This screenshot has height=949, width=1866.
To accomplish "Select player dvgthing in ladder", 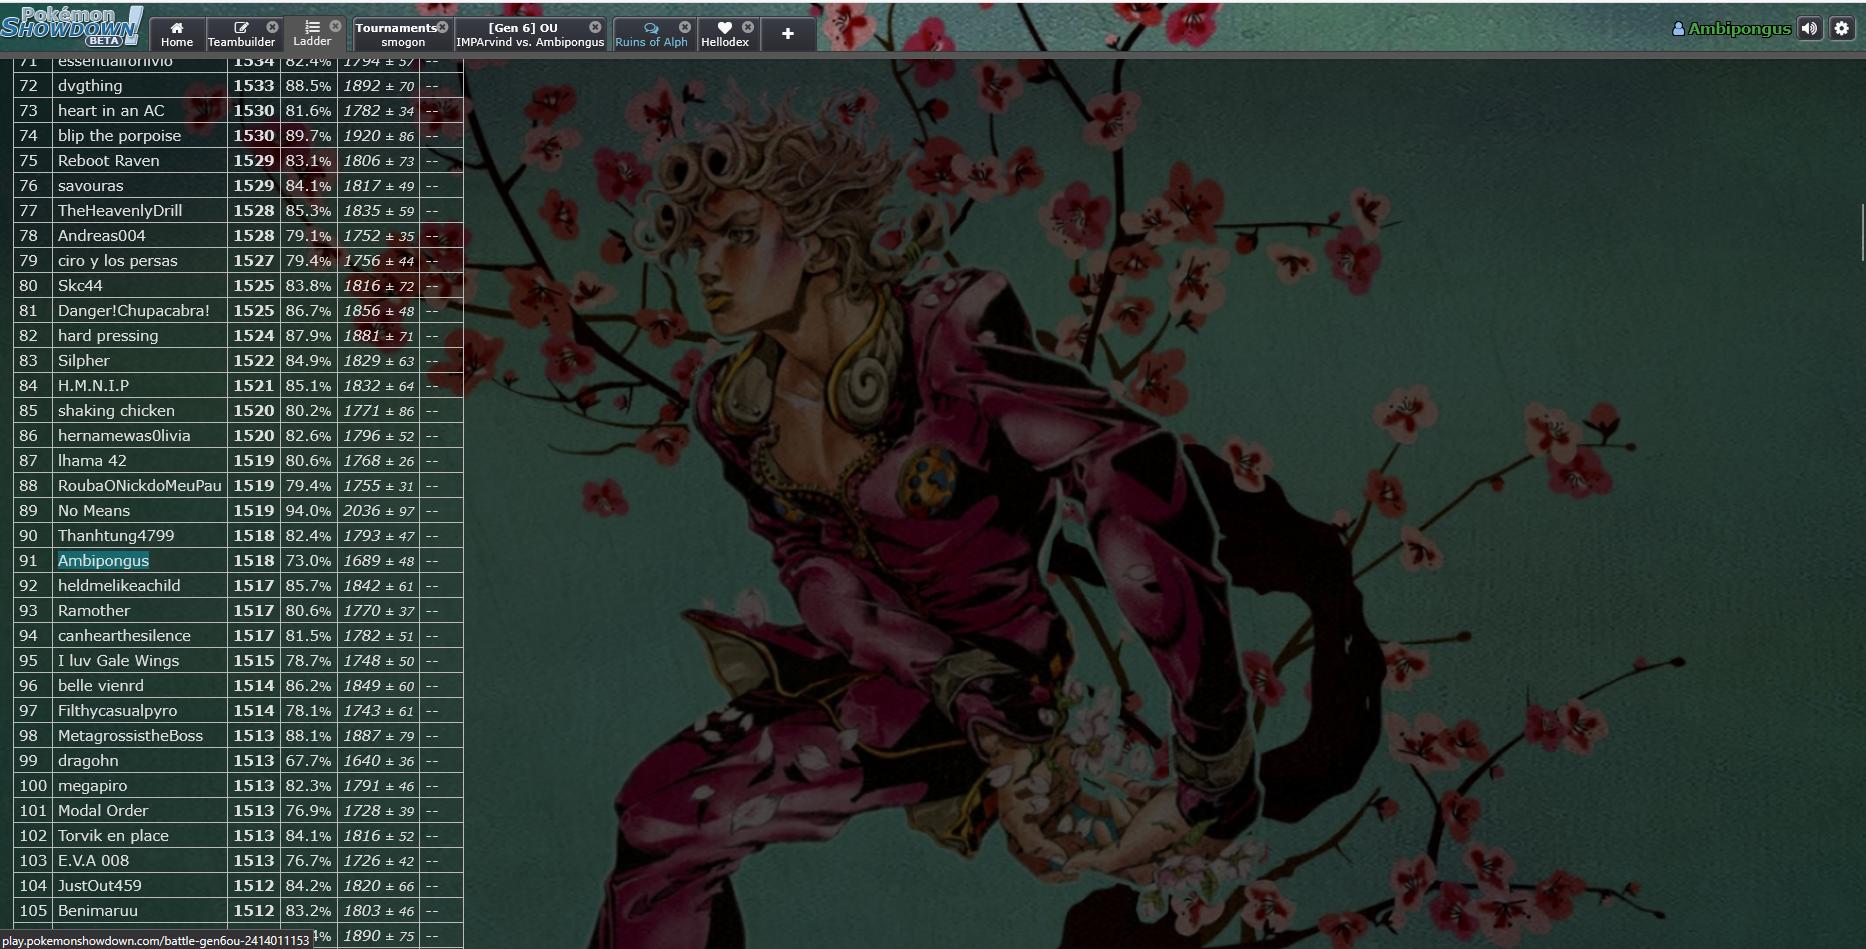I will [90, 86].
